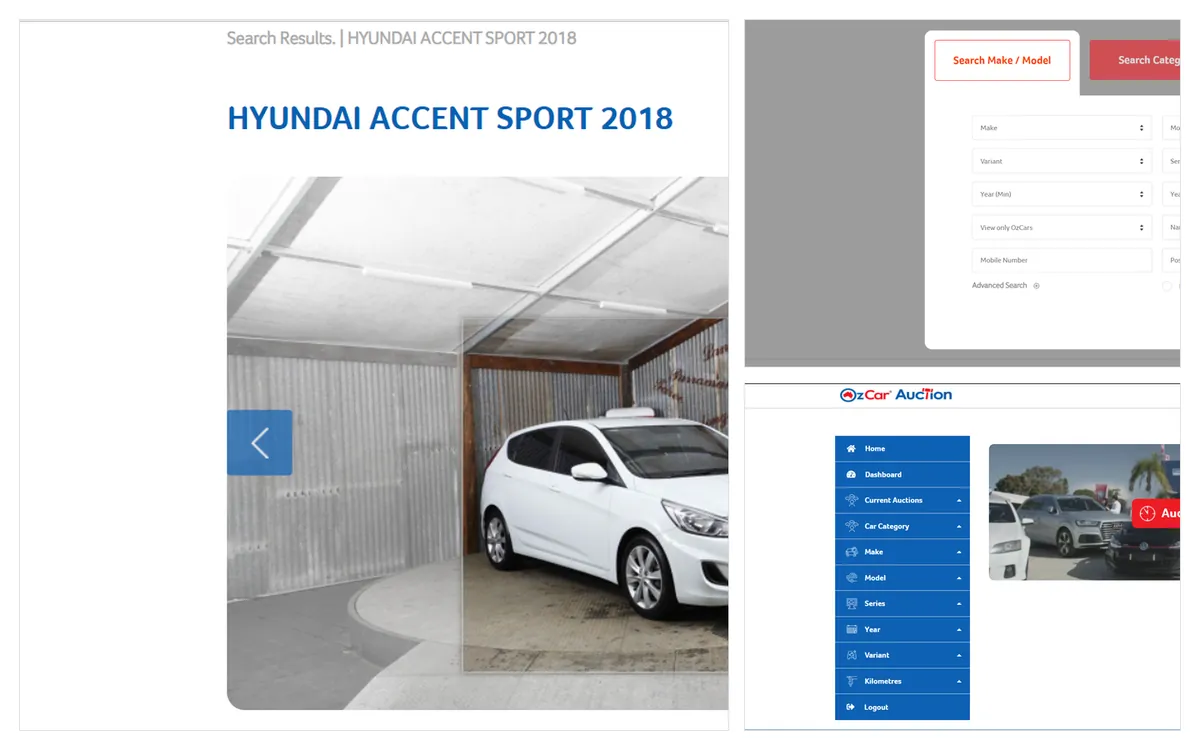
Task: Click the OzCar Auction logo
Action: 896,395
